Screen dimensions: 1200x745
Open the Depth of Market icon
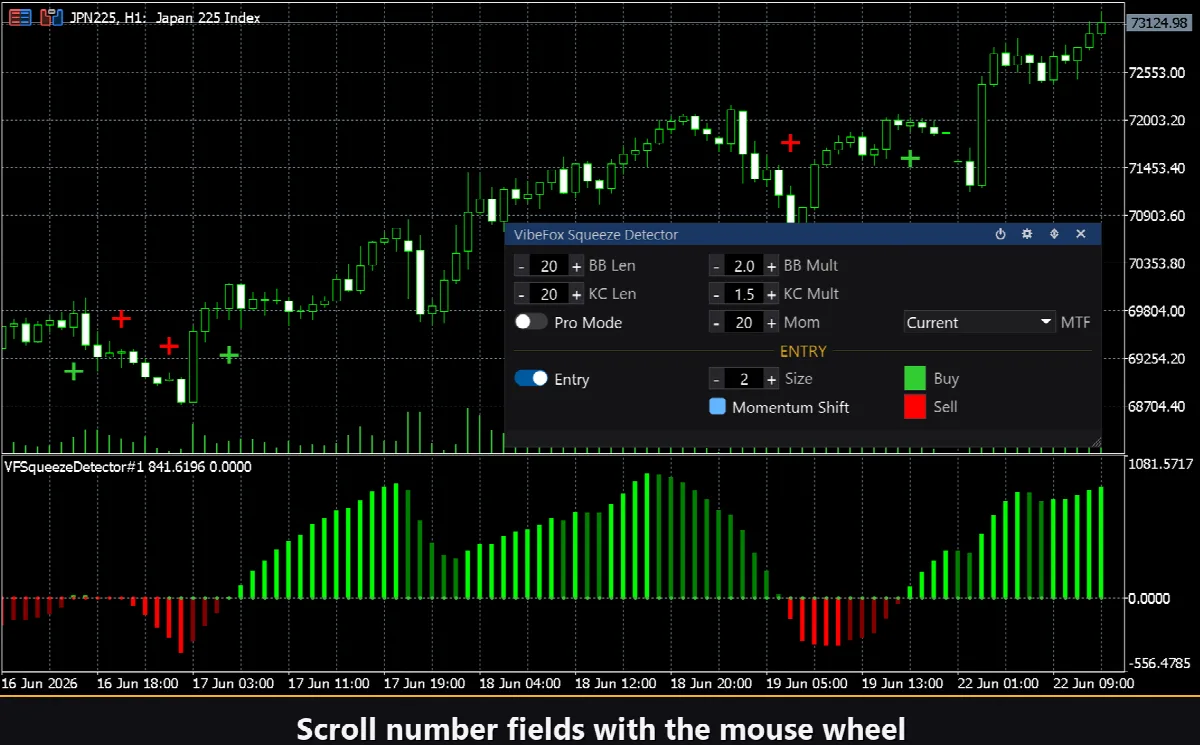click(x=19, y=17)
